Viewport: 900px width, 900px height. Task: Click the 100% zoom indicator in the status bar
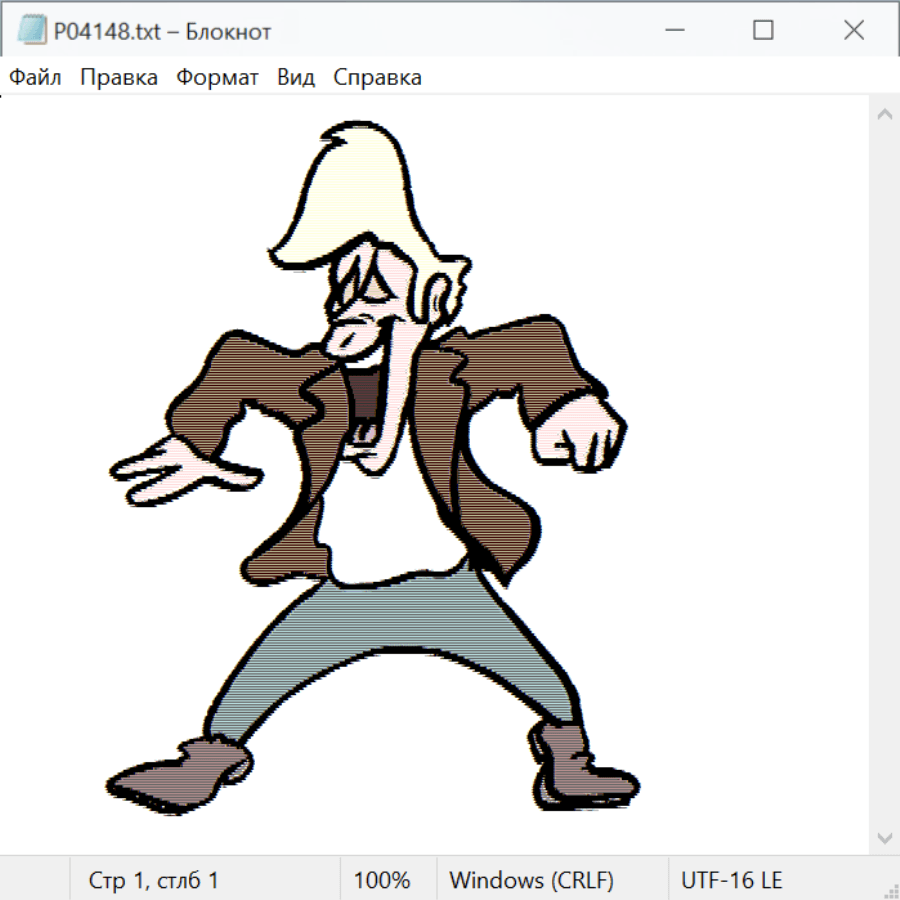point(382,880)
